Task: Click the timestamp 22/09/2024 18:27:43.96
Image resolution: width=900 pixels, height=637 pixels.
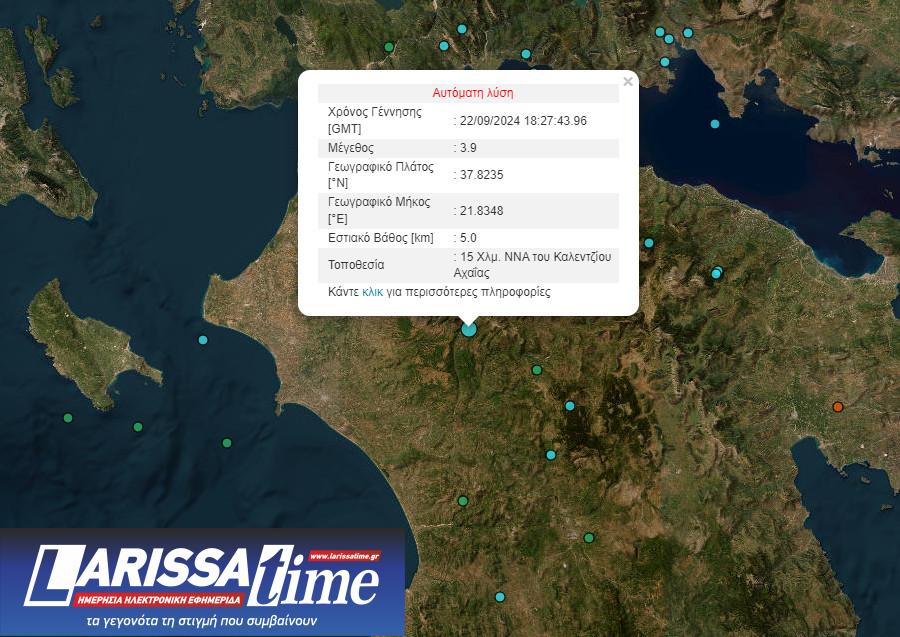Action: point(521,120)
